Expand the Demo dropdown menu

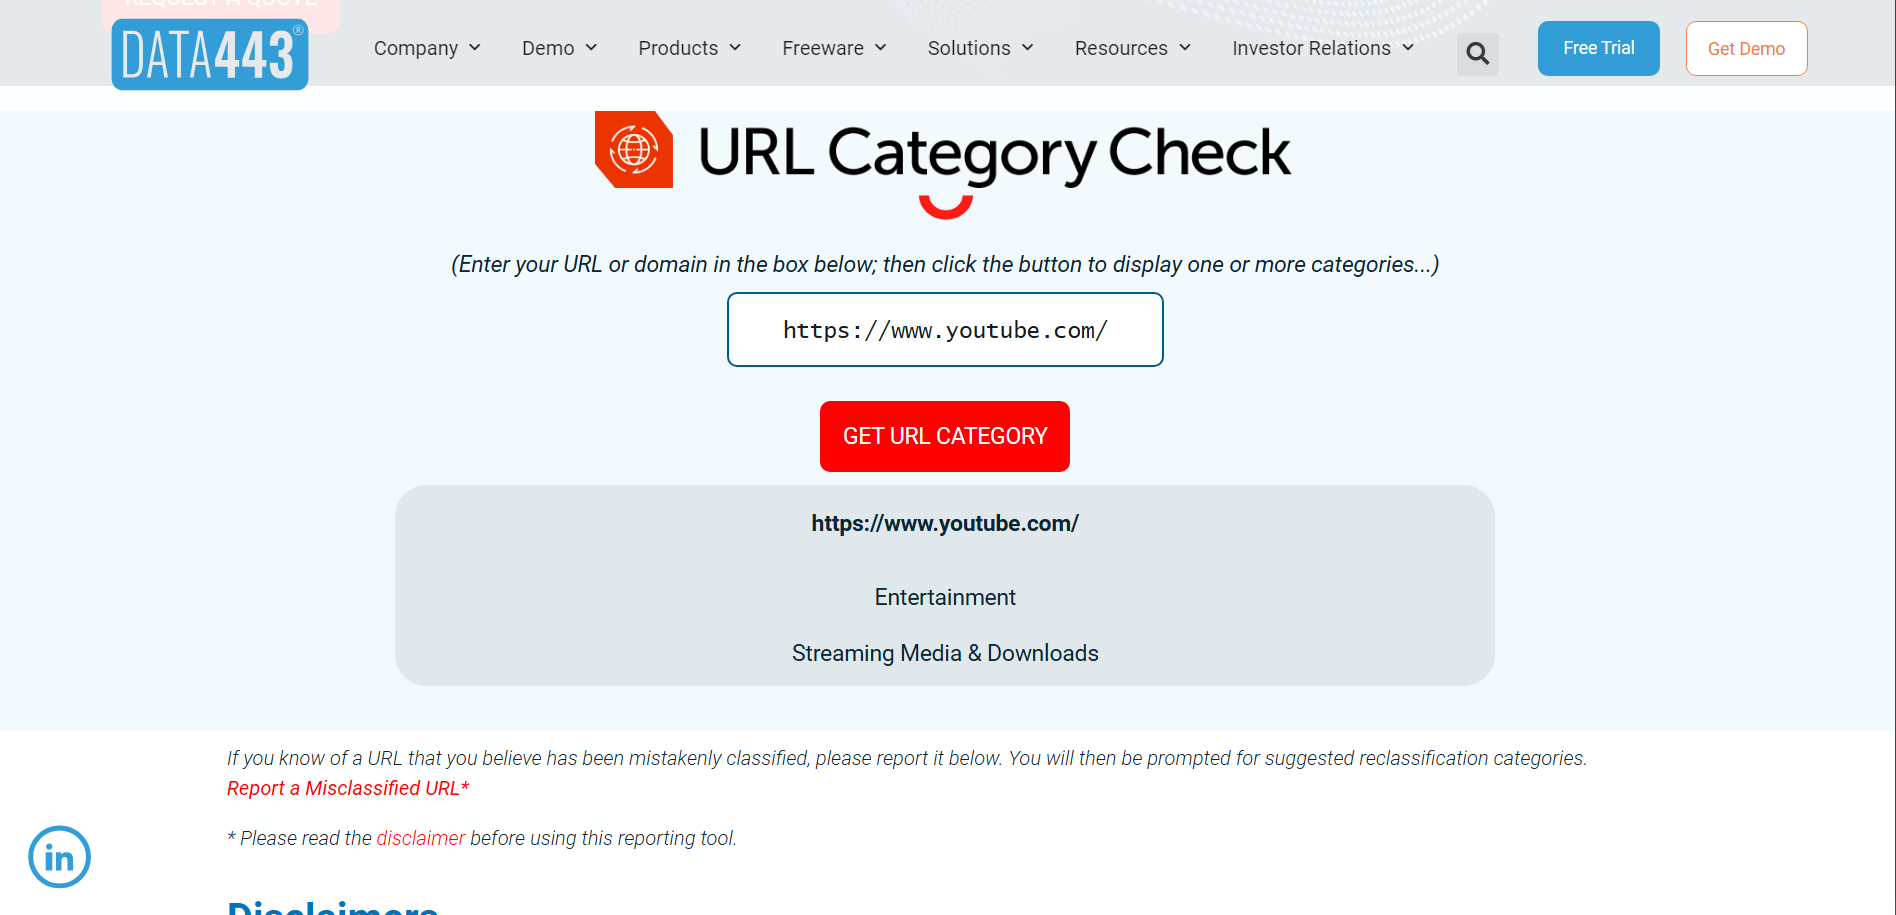(x=560, y=48)
